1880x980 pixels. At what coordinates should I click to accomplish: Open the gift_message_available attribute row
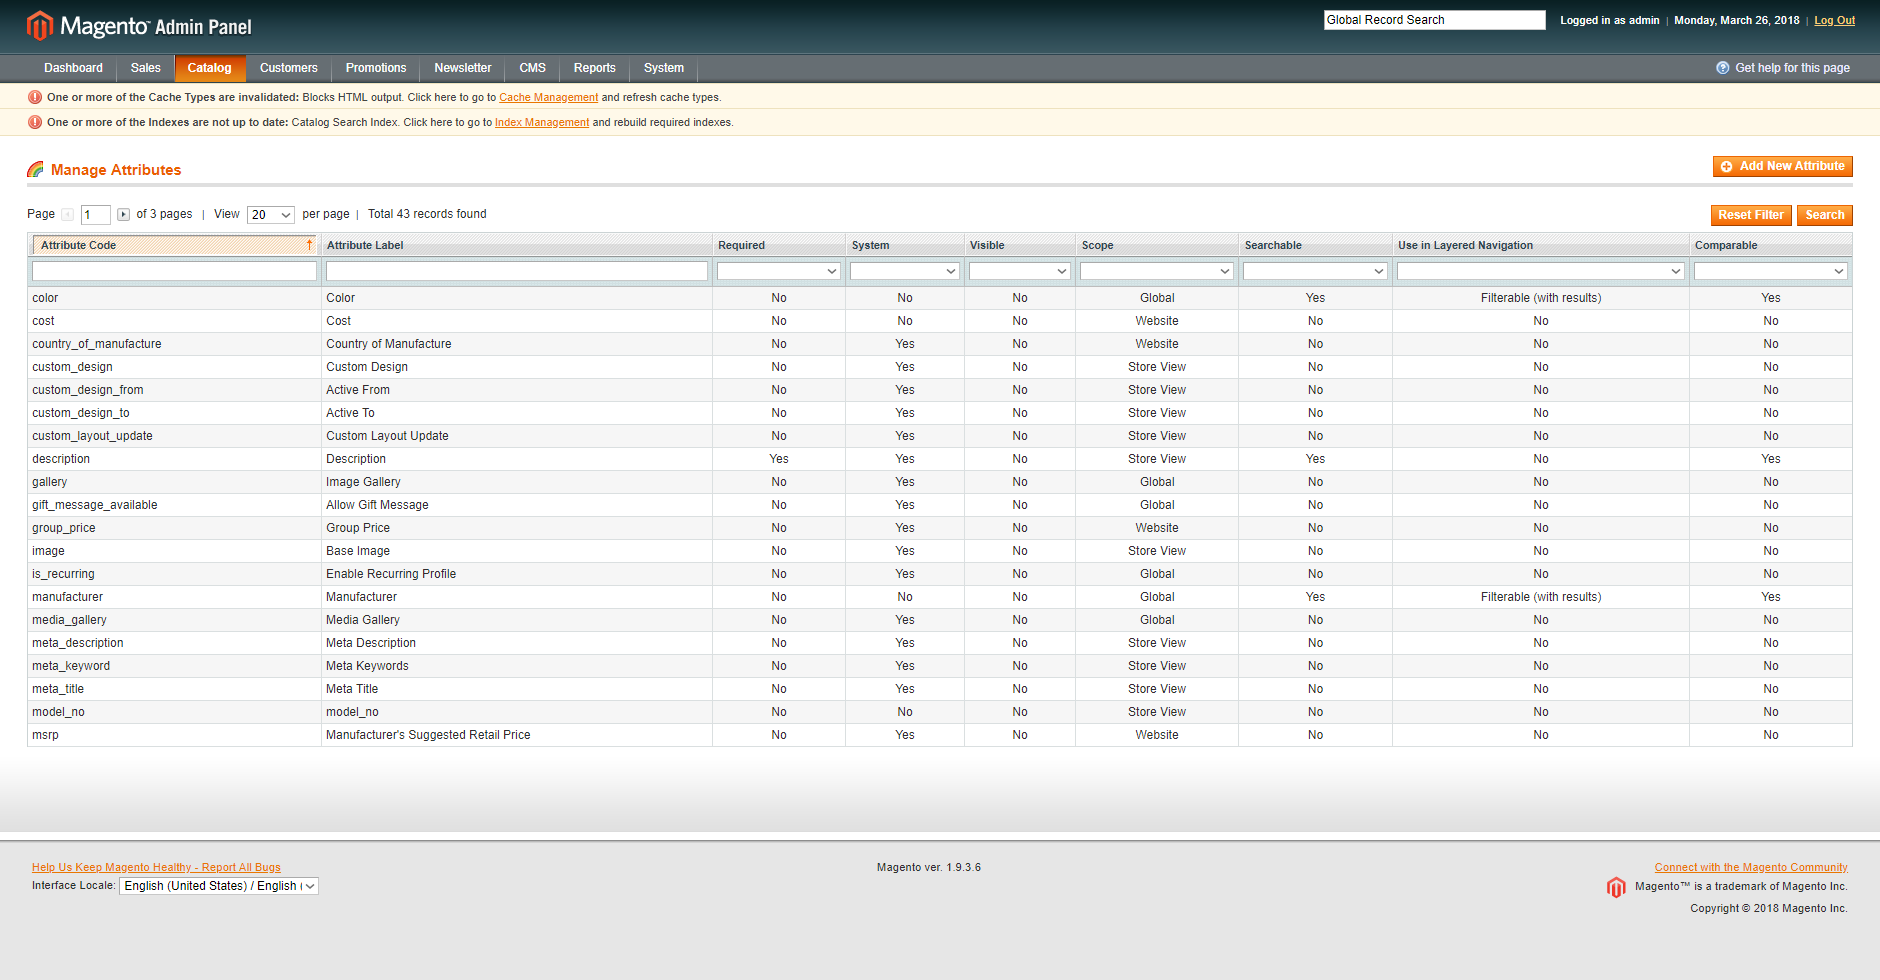pyautogui.click(x=940, y=505)
